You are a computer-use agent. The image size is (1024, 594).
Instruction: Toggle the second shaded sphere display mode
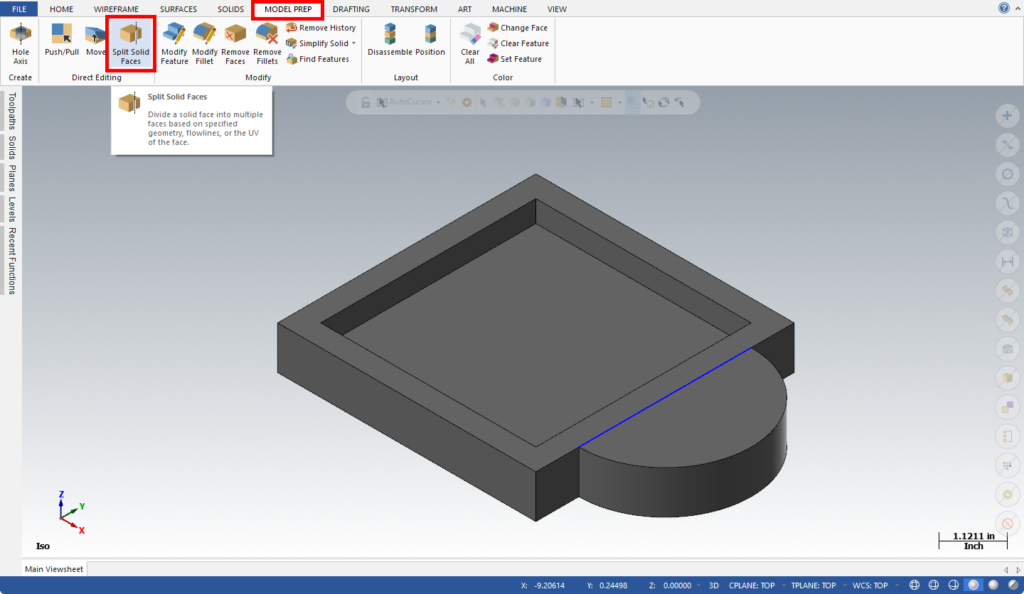993,586
